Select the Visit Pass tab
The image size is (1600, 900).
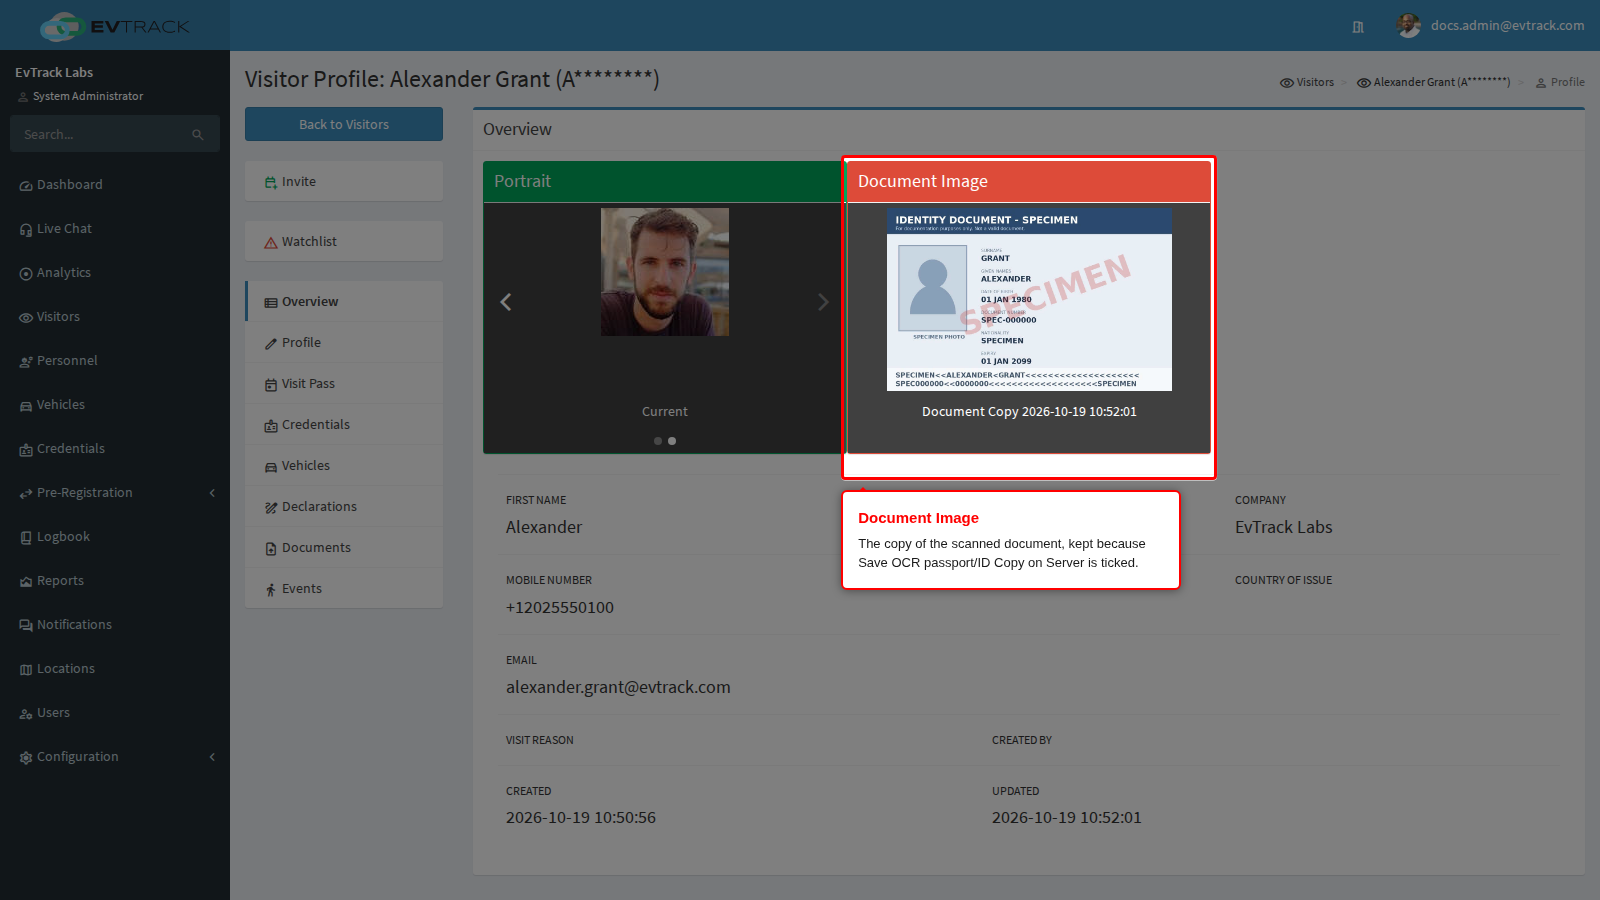pos(344,383)
